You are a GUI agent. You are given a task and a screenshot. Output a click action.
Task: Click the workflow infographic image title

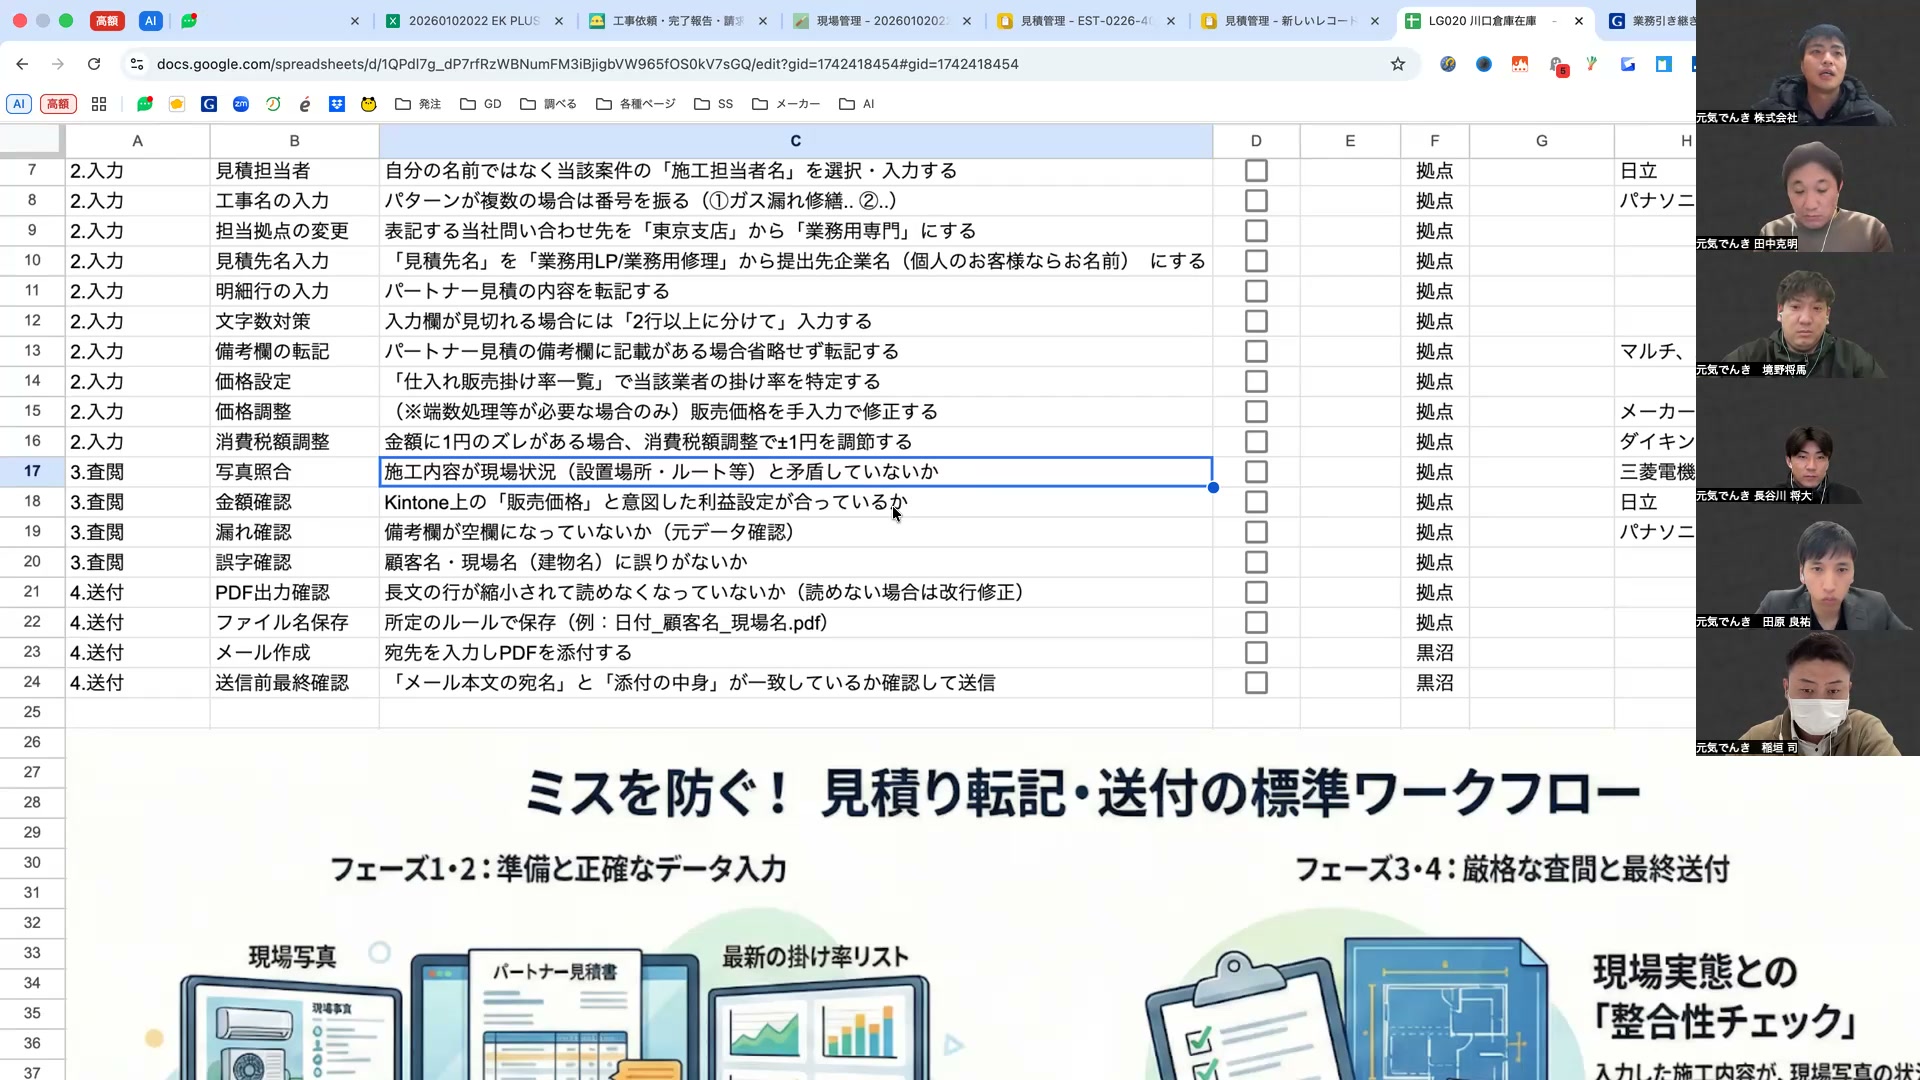click(x=1082, y=793)
